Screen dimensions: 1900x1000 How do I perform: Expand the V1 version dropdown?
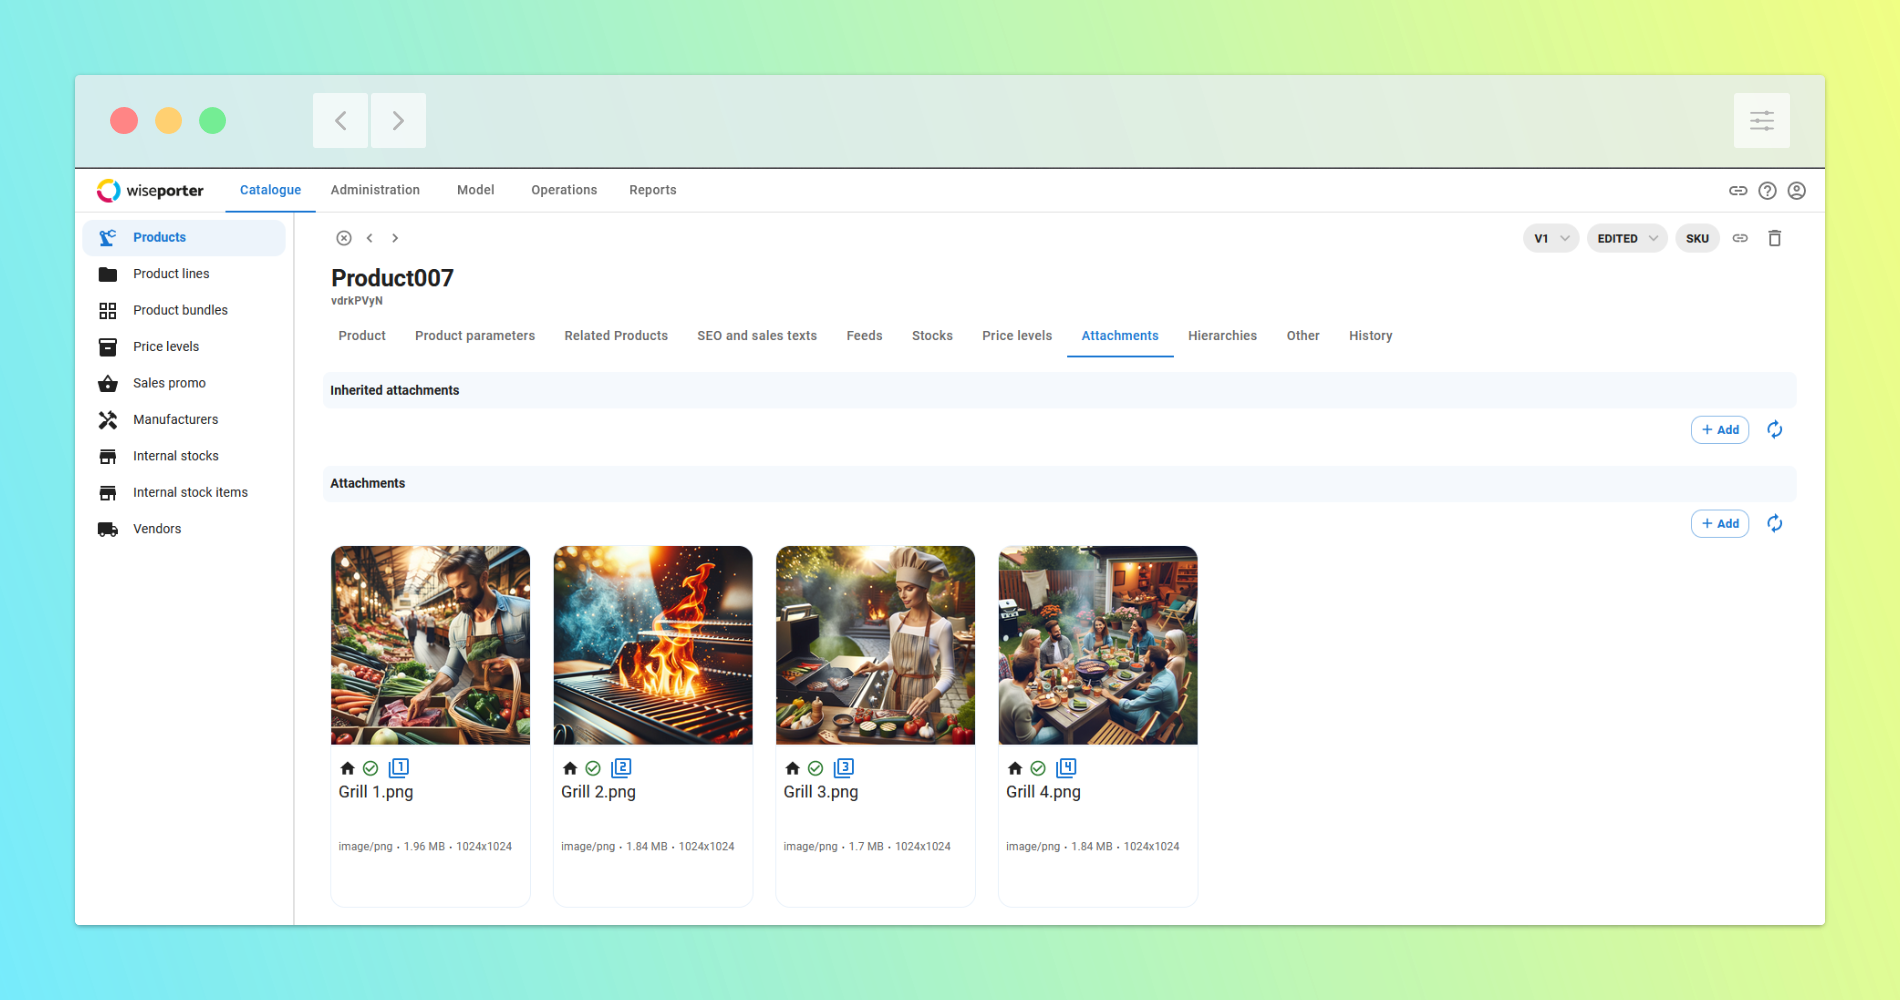tap(1550, 238)
